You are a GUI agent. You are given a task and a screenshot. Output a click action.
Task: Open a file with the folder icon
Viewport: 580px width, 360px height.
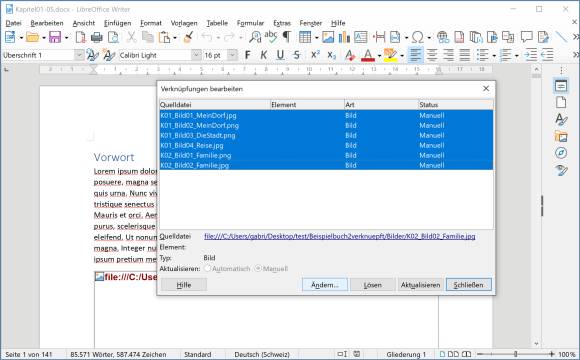tap(33, 37)
